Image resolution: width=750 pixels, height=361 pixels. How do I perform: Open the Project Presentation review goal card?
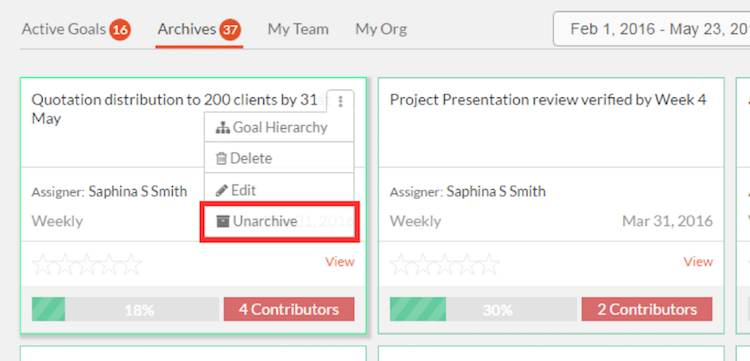coord(548,100)
